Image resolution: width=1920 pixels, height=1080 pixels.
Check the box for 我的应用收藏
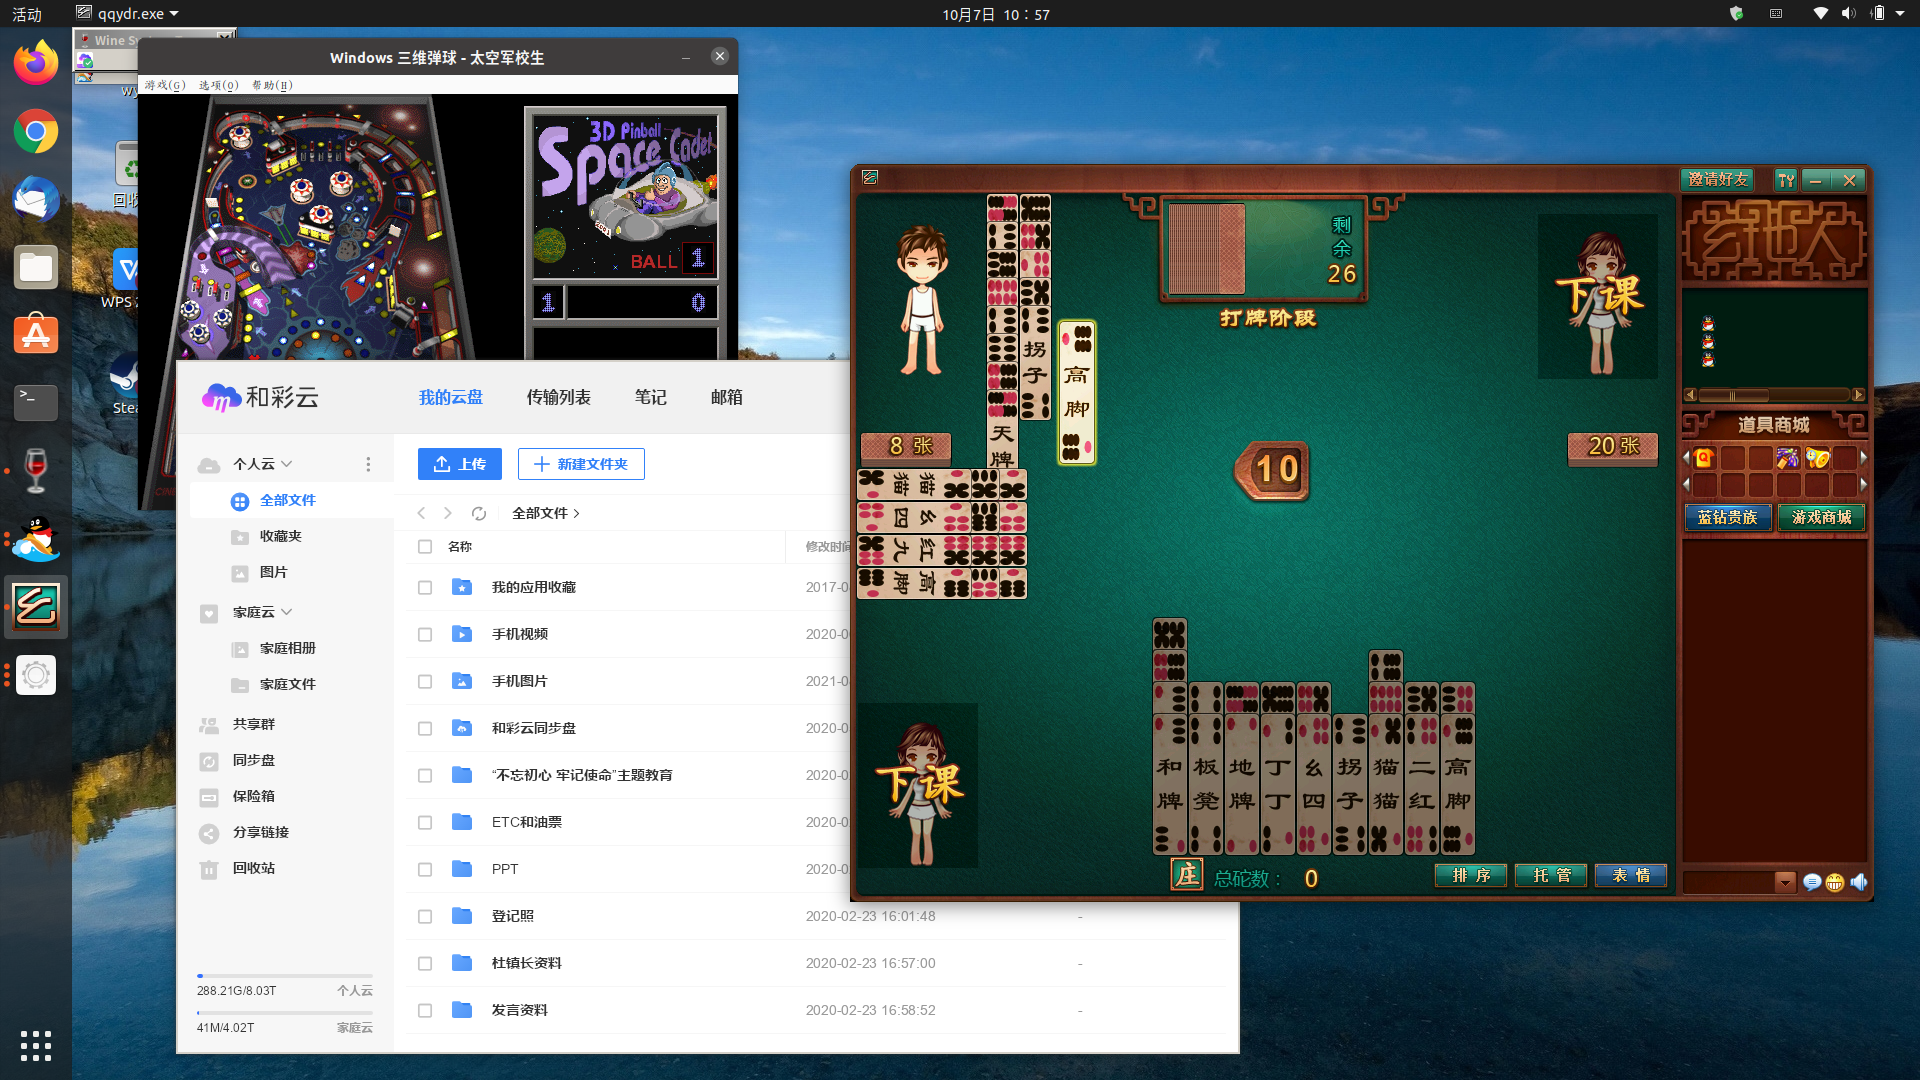tap(425, 588)
